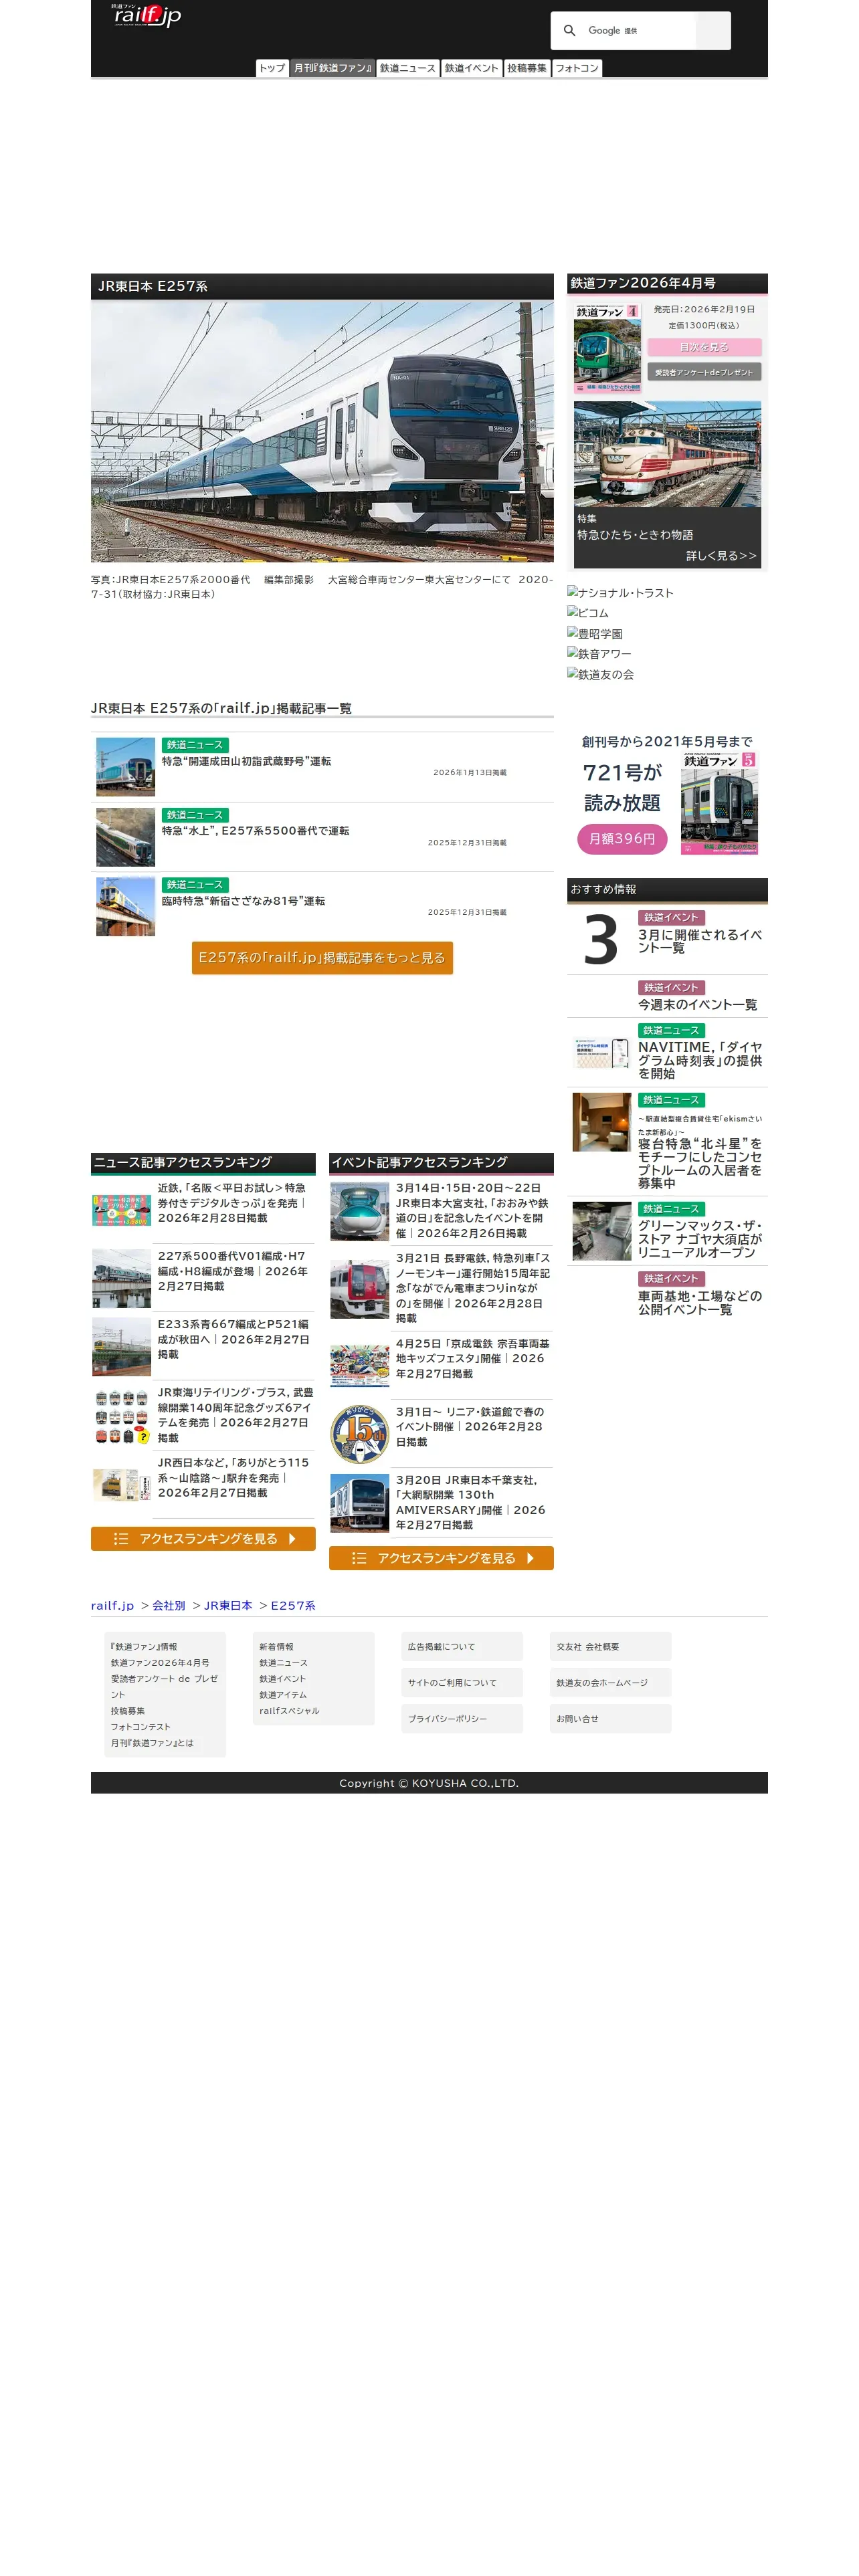Open article 臨時特急"新宿さざなみ81号"運転
Viewport: 859px width, 2576px height.
tap(243, 901)
